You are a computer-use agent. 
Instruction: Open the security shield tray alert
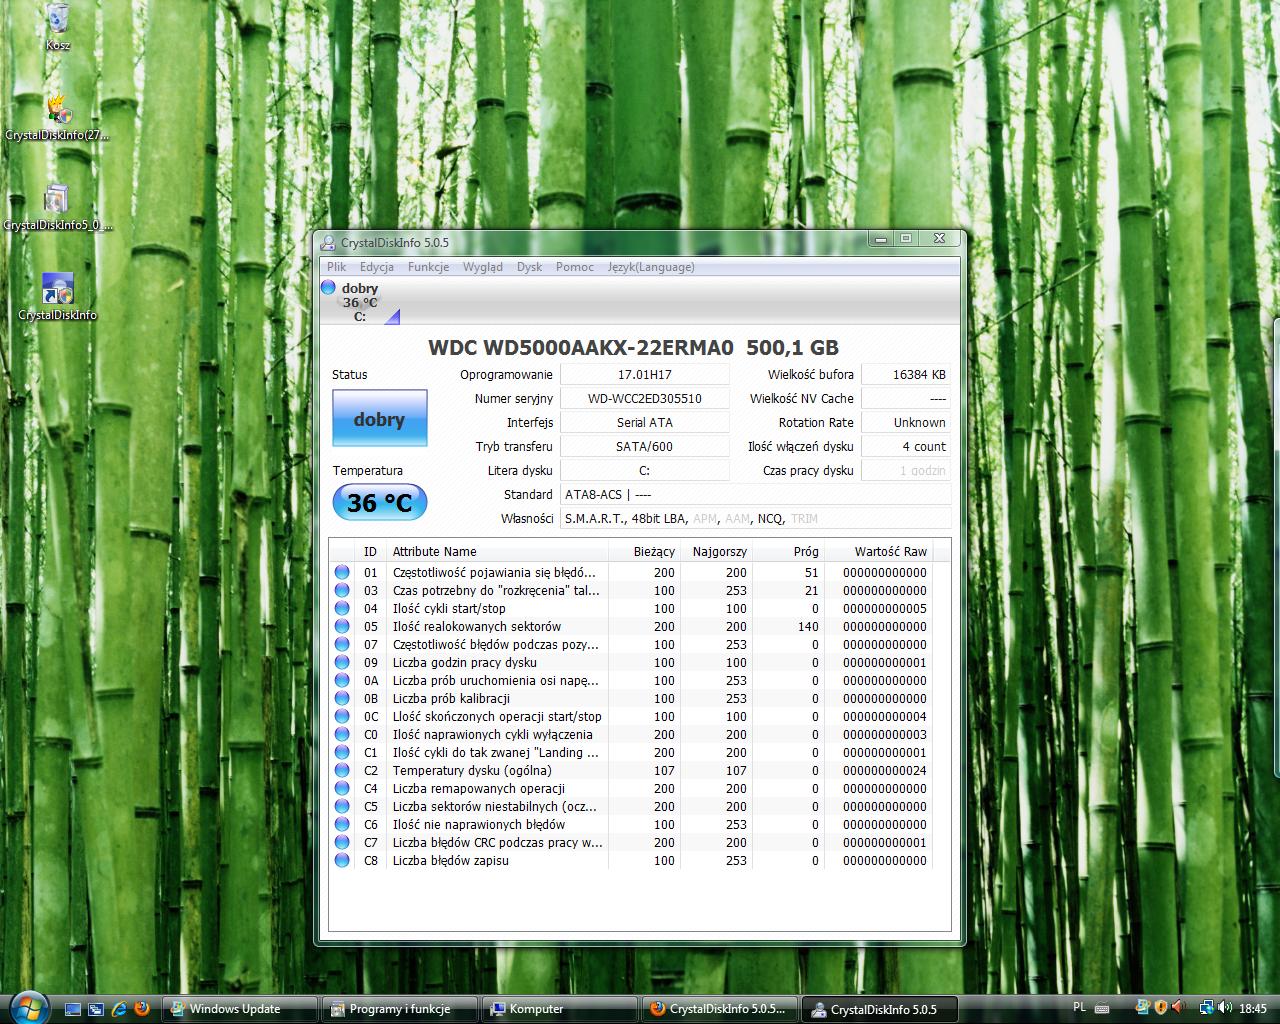point(1161,1008)
